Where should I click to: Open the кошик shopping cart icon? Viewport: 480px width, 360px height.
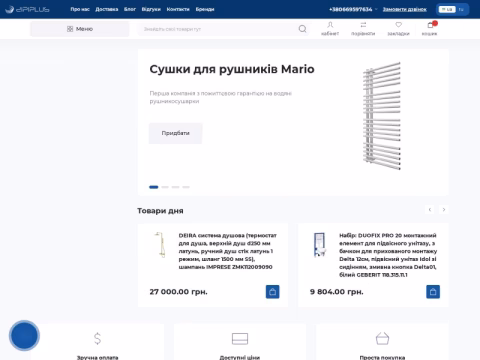tap(430, 28)
